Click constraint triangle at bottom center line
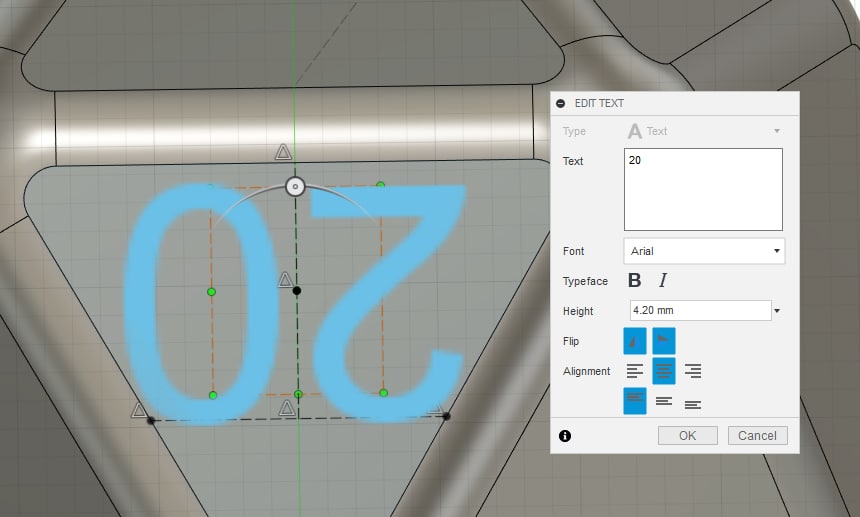This screenshot has width=860, height=517. pyautogui.click(x=286, y=407)
